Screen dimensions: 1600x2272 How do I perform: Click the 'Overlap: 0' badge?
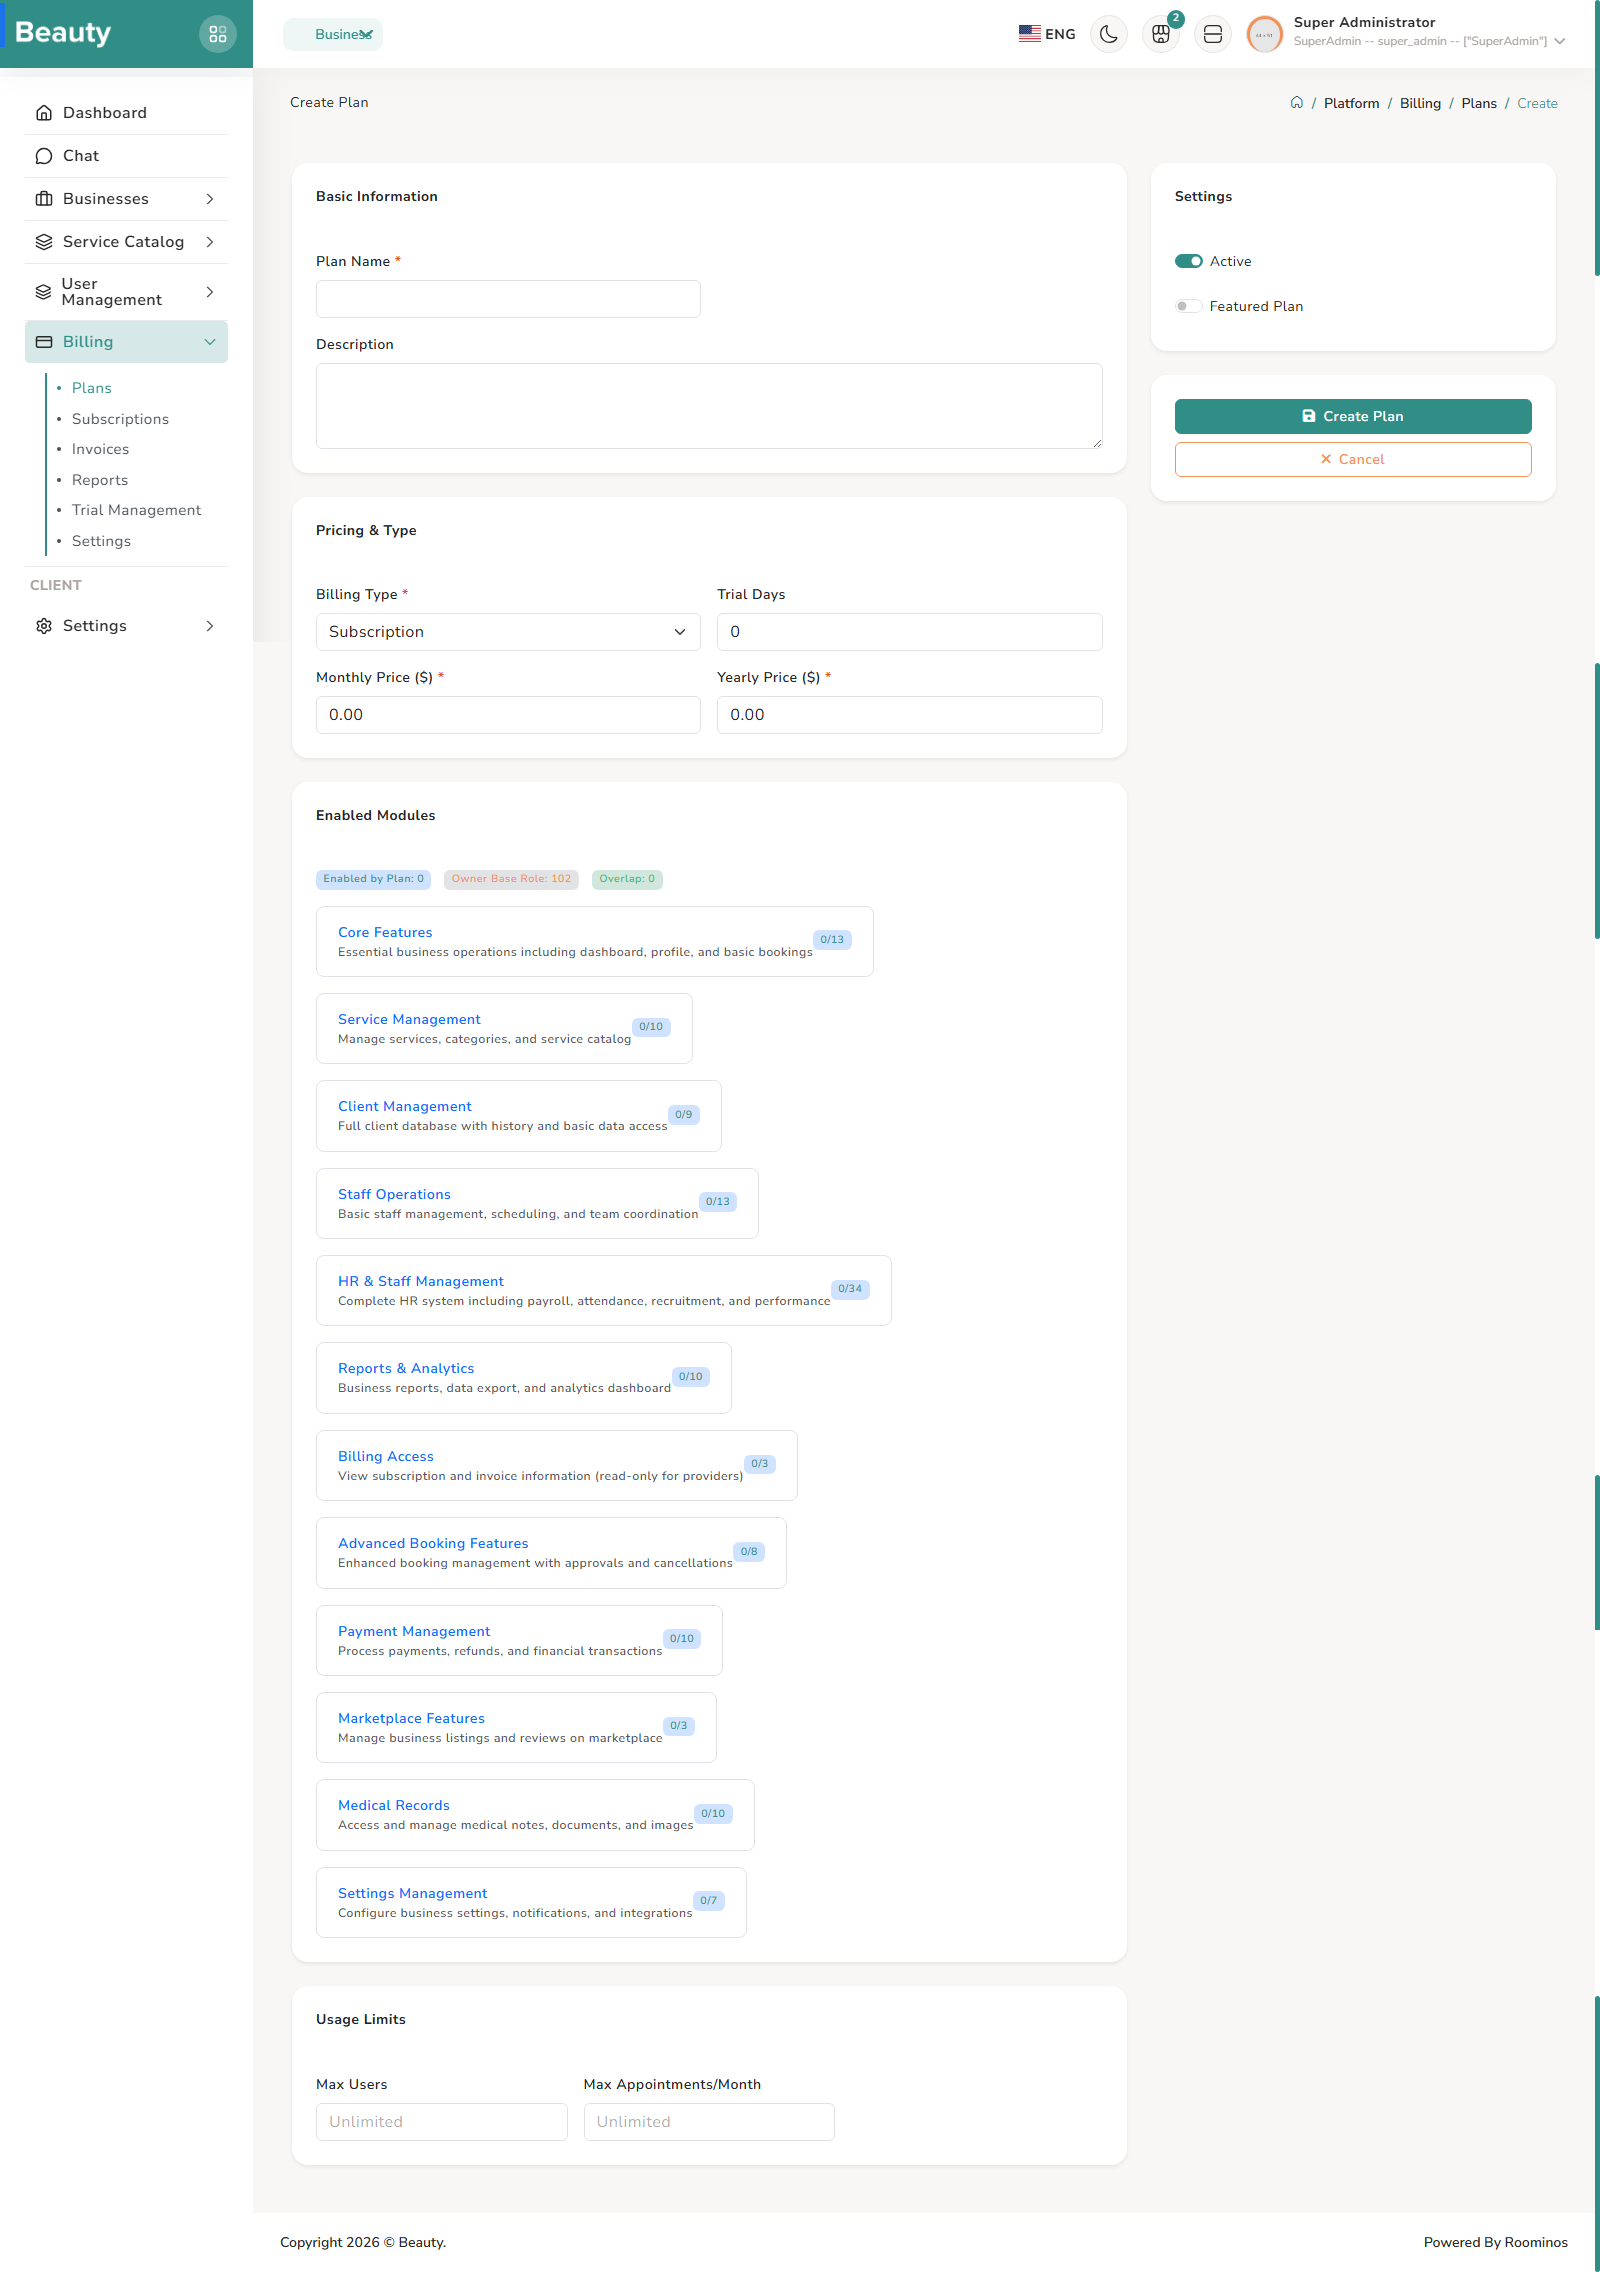click(x=627, y=879)
